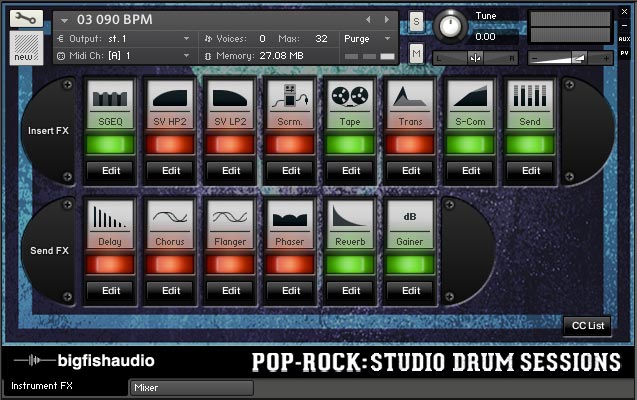Image resolution: width=637 pixels, height=400 pixels.
Task: Edit the Reverb effect settings
Action: pos(350,291)
